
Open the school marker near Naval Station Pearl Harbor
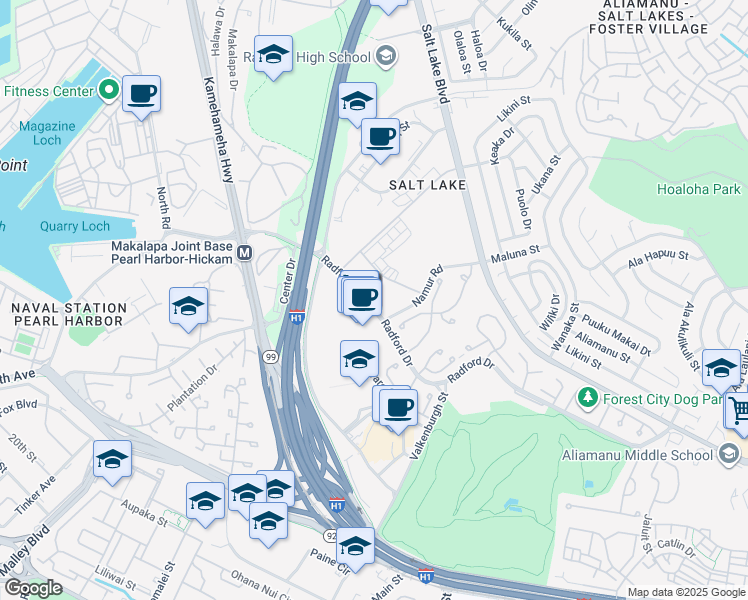(x=188, y=309)
